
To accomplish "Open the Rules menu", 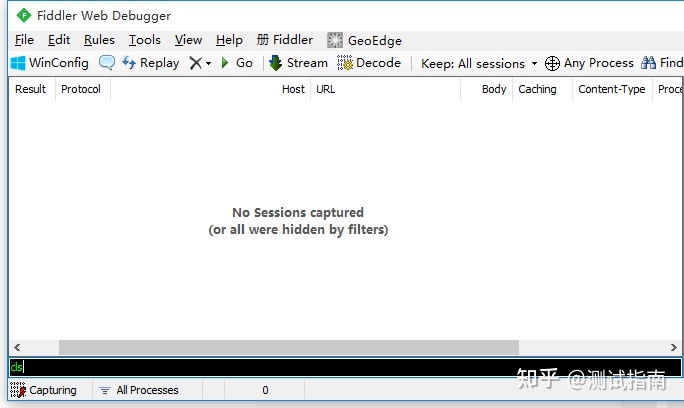I will pyautogui.click(x=99, y=40).
